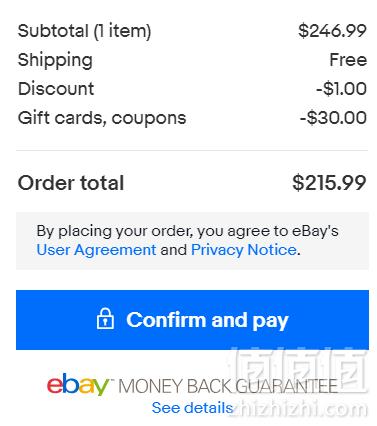Screen dimensions: 377x426
Task: Click the $215.99 order total amount
Action: (329, 183)
